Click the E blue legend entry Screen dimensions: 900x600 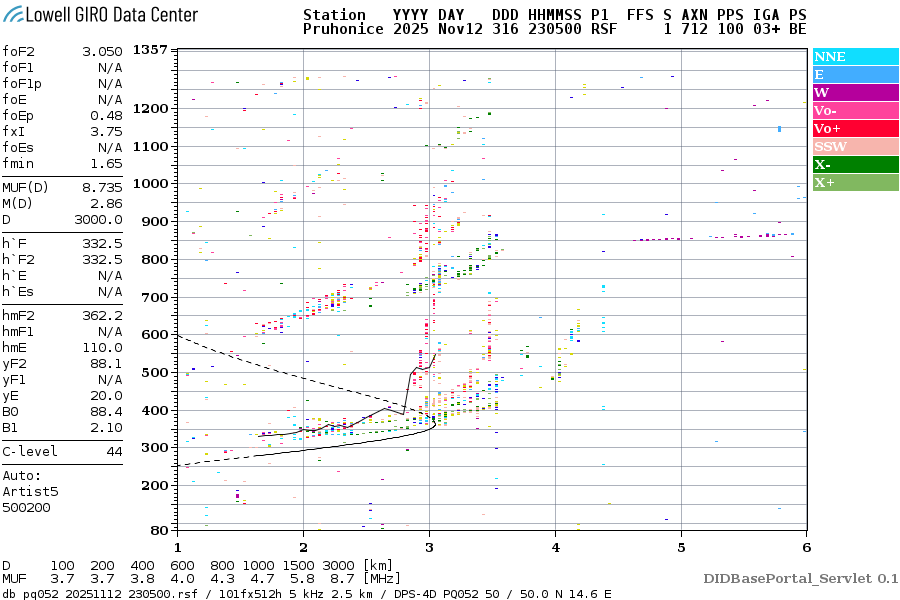click(855, 75)
